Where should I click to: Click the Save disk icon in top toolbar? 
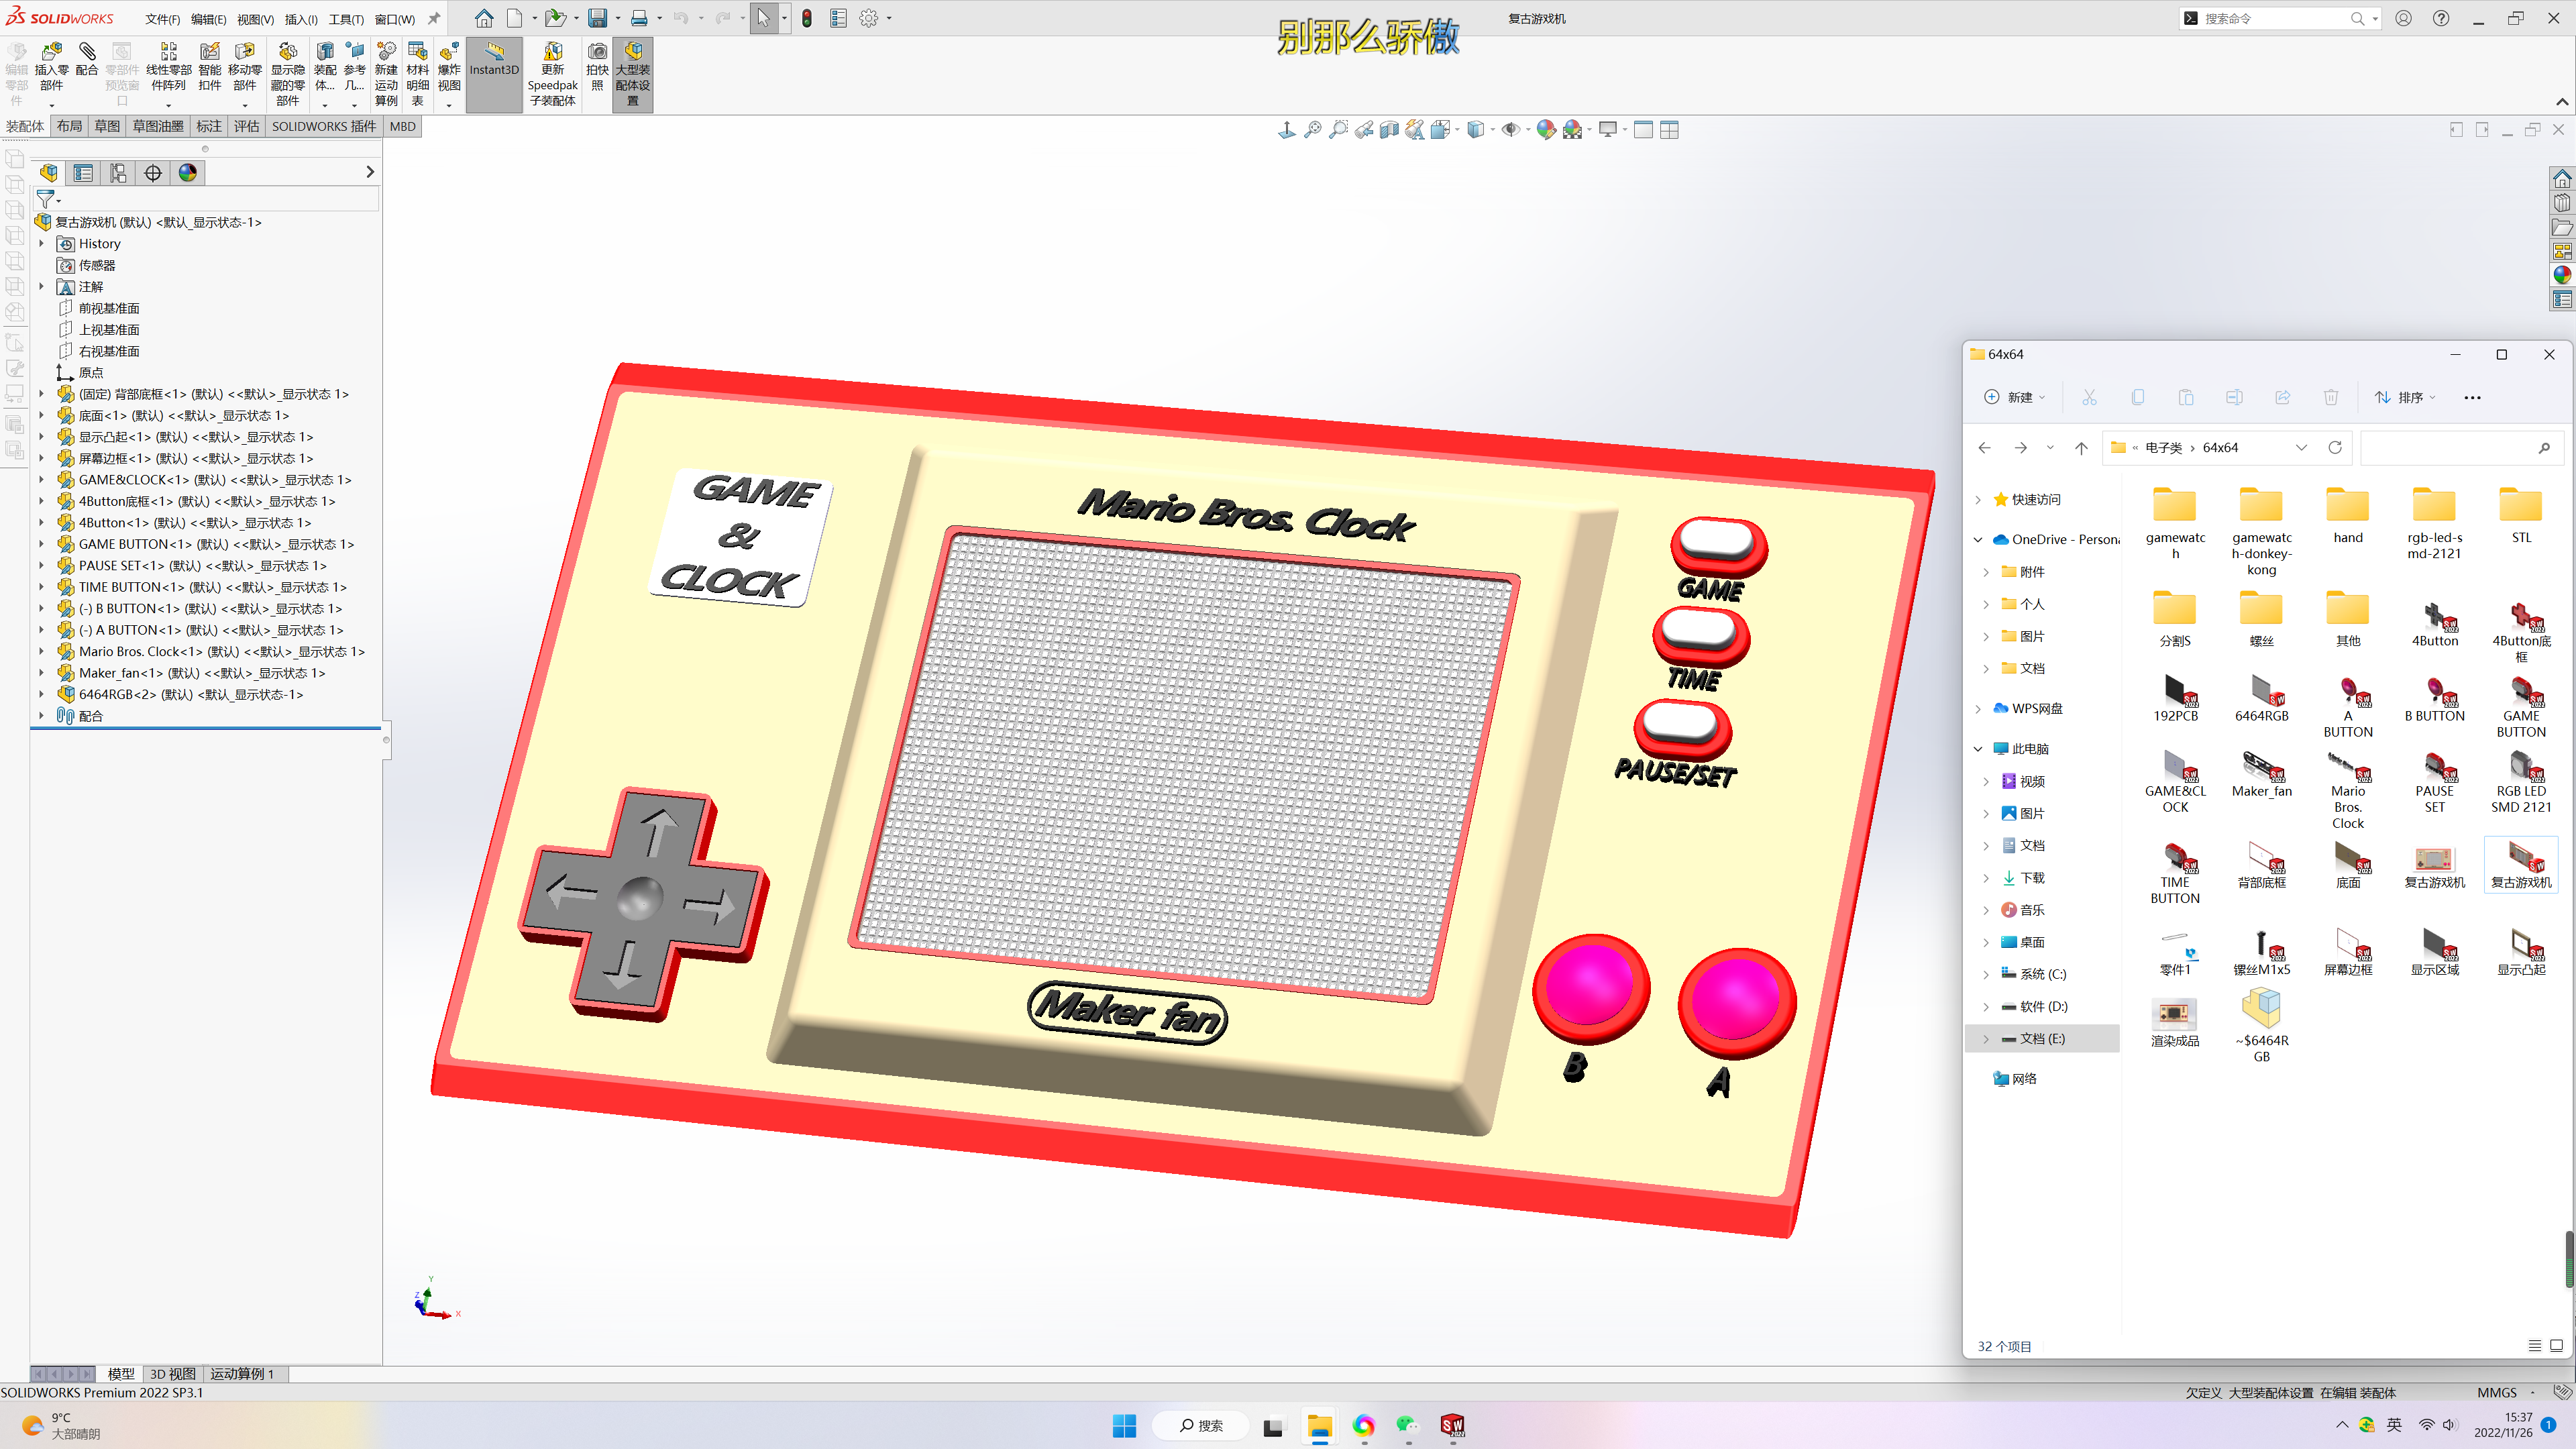(x=597, y=18)
